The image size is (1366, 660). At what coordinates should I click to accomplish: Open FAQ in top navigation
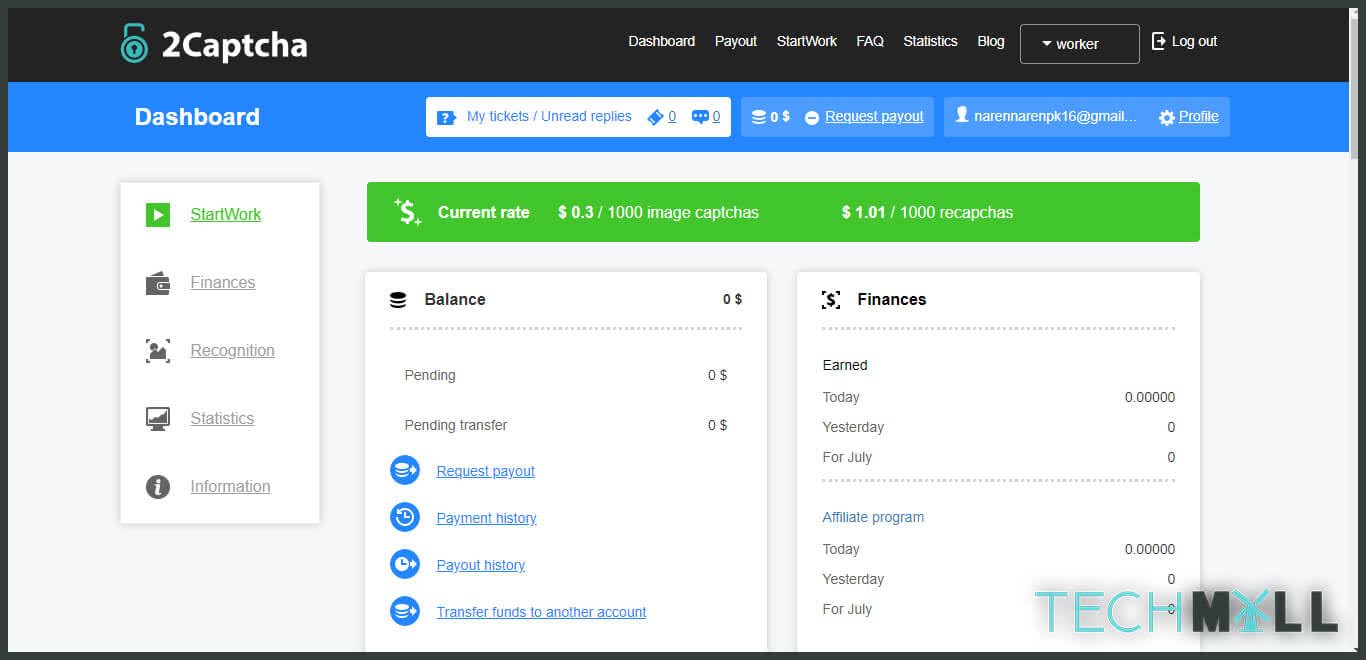point(870,41)
